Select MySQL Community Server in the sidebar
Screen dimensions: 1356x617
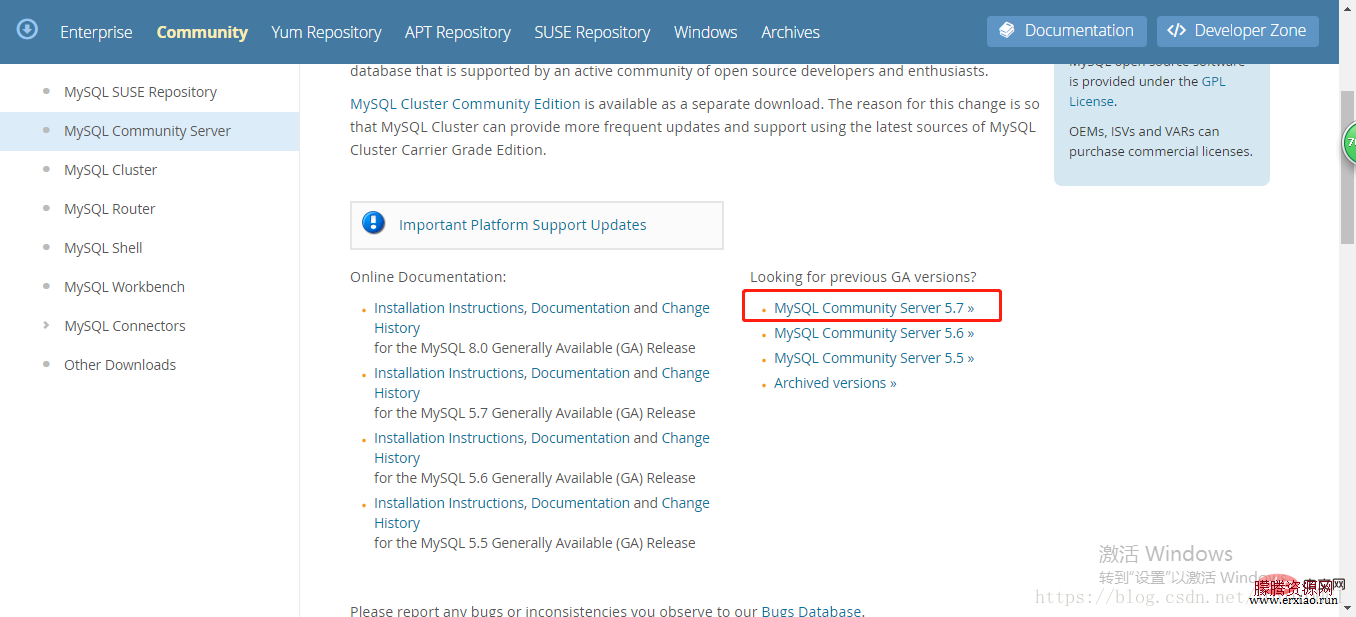[147, 131]
